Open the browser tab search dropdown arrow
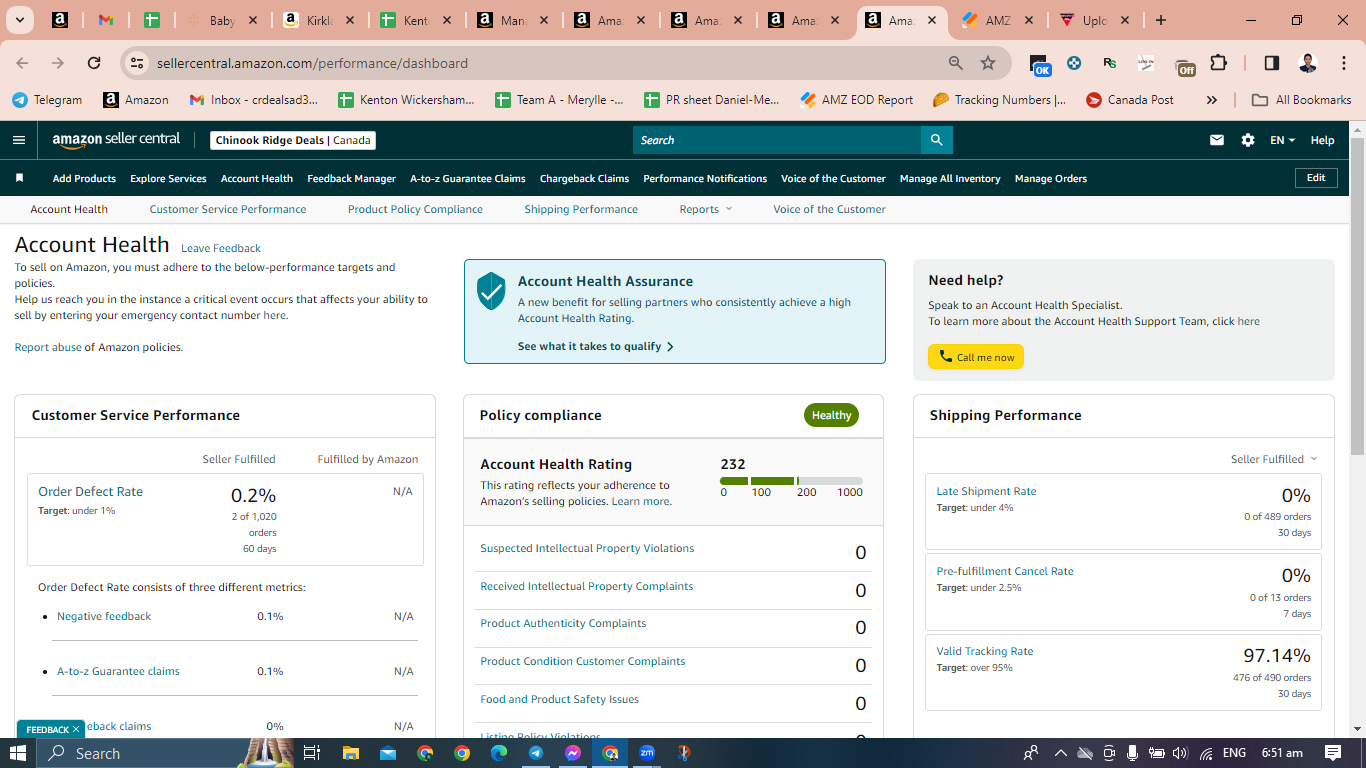1366x768 pixels. tap(21, 20)
